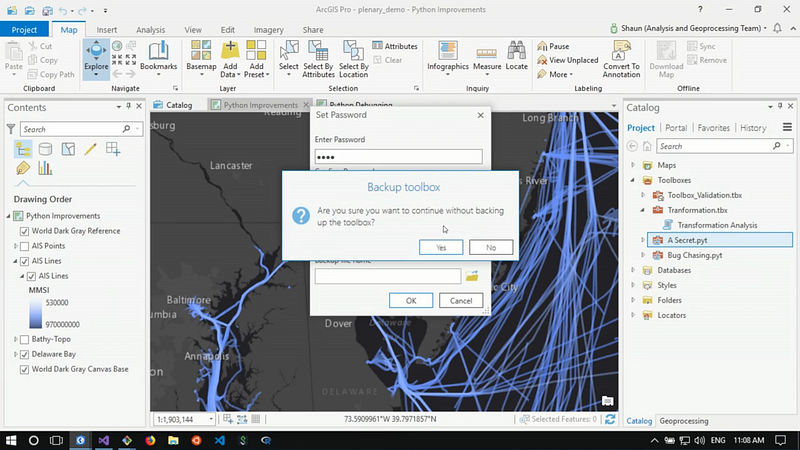Screen dimensions: 800x450
Task: Enable the AIS Points layer
Action: tap(24, 246)
